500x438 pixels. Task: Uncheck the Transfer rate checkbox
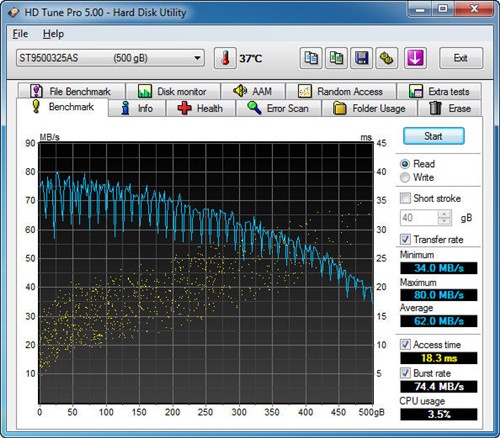[405, 239]
